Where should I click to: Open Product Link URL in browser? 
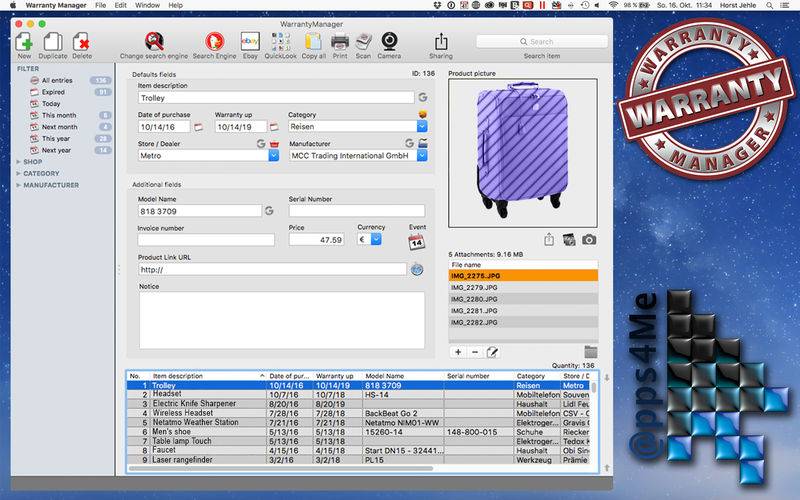tap(417, 269)
